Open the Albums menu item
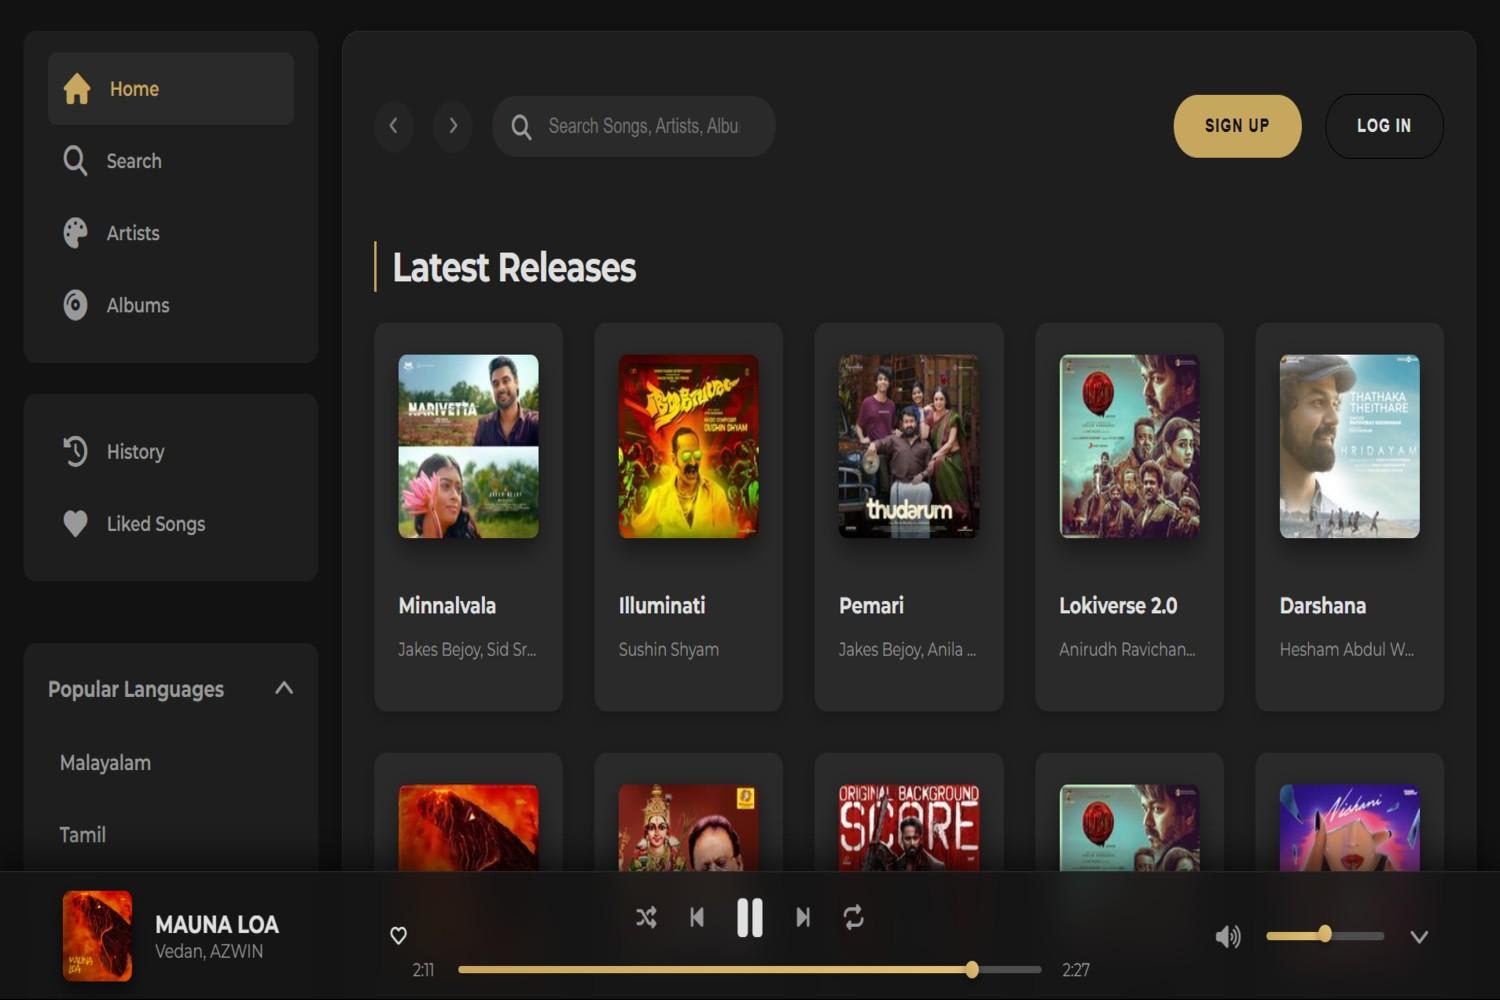The image size is (1500, 1000). pyautogui.click(x=171, y=305)
